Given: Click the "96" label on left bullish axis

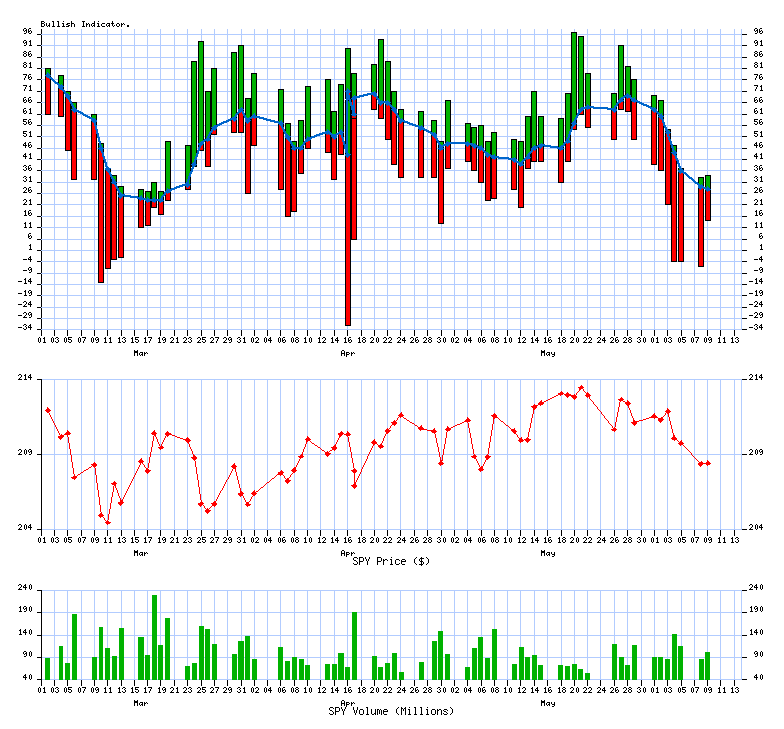Looking at the screenshot, I should 30,32.
